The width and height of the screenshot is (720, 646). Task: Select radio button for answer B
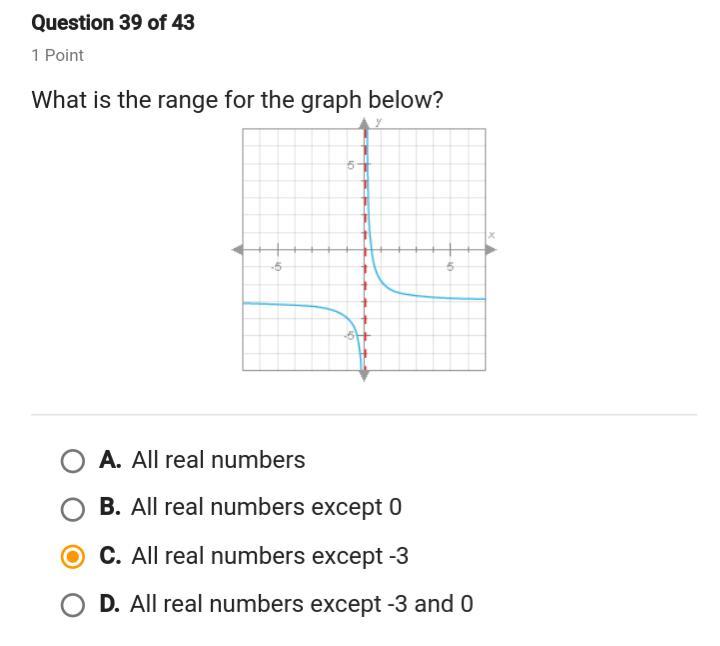point(73,509)
